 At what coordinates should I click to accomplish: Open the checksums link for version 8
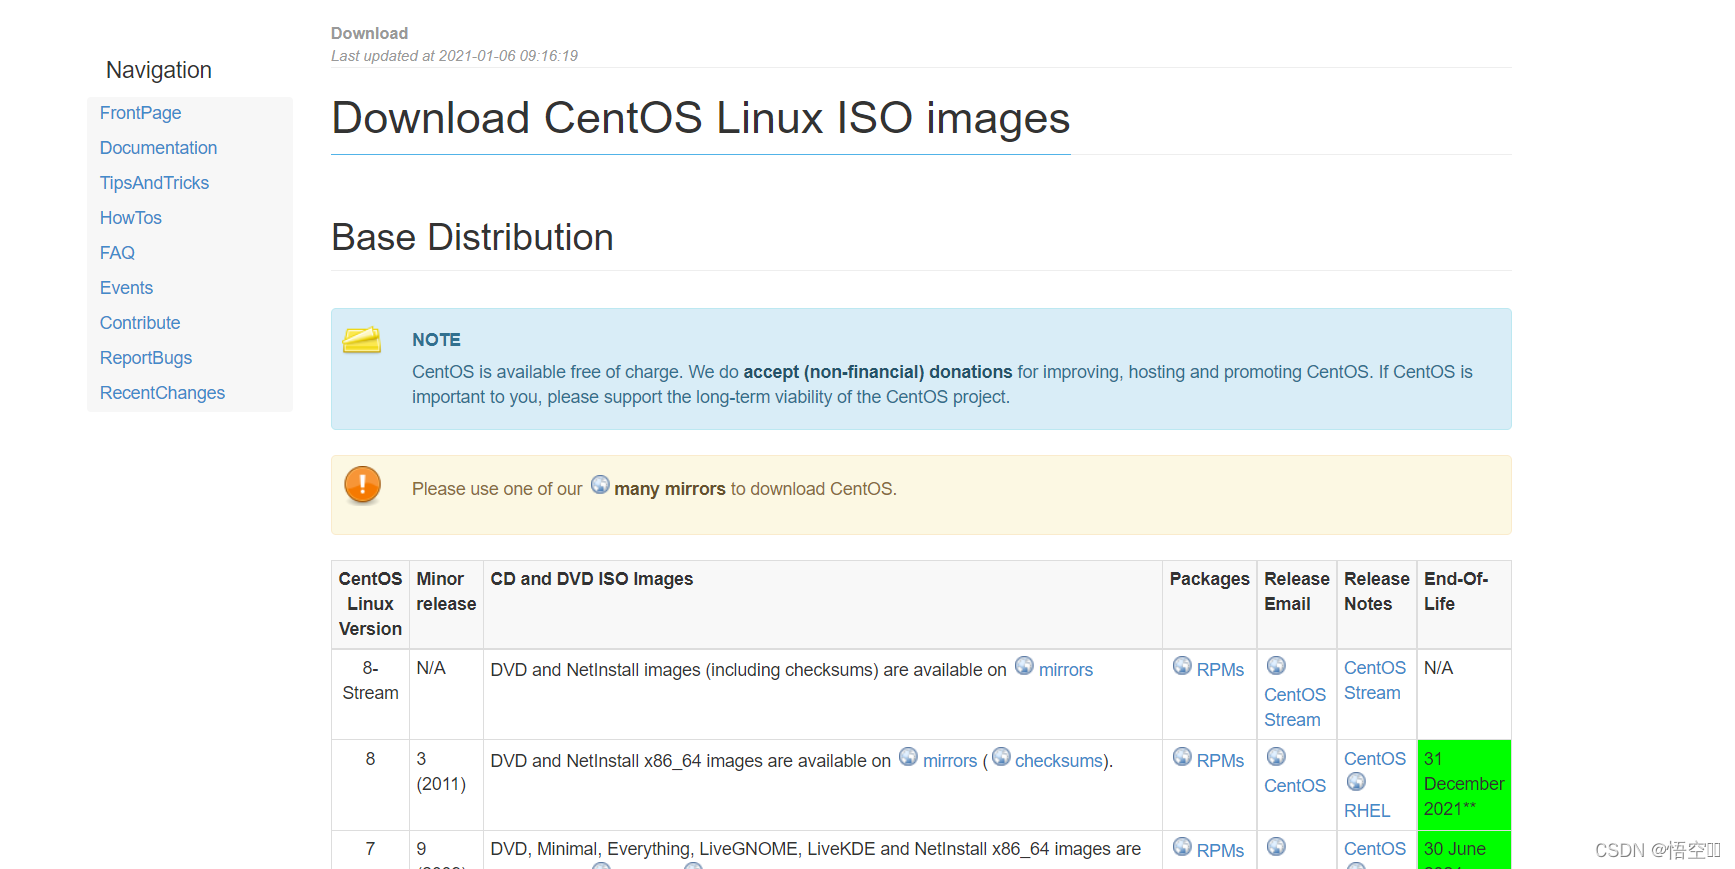(1059, 761)
